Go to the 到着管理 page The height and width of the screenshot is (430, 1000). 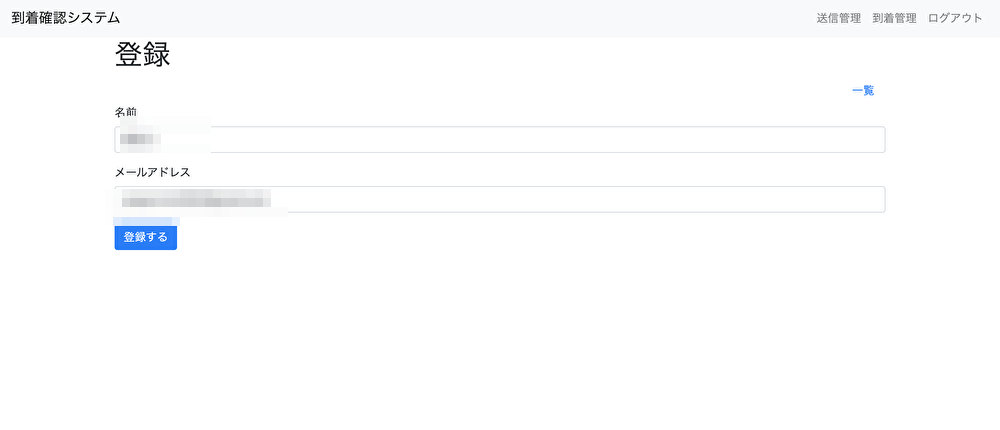[894, 18]
